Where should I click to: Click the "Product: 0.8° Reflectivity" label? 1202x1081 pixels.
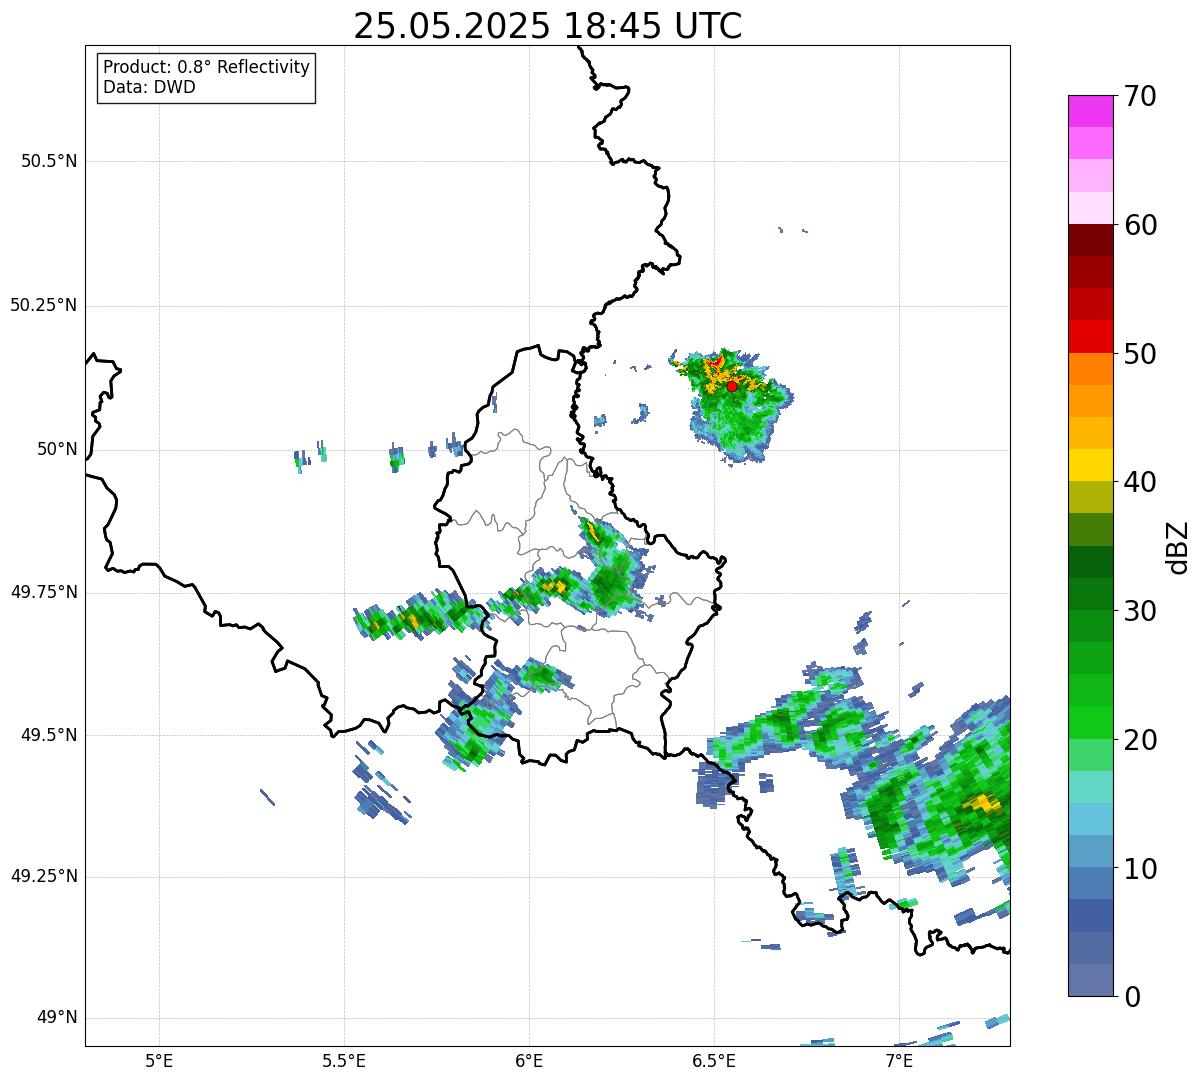point(207,68)
